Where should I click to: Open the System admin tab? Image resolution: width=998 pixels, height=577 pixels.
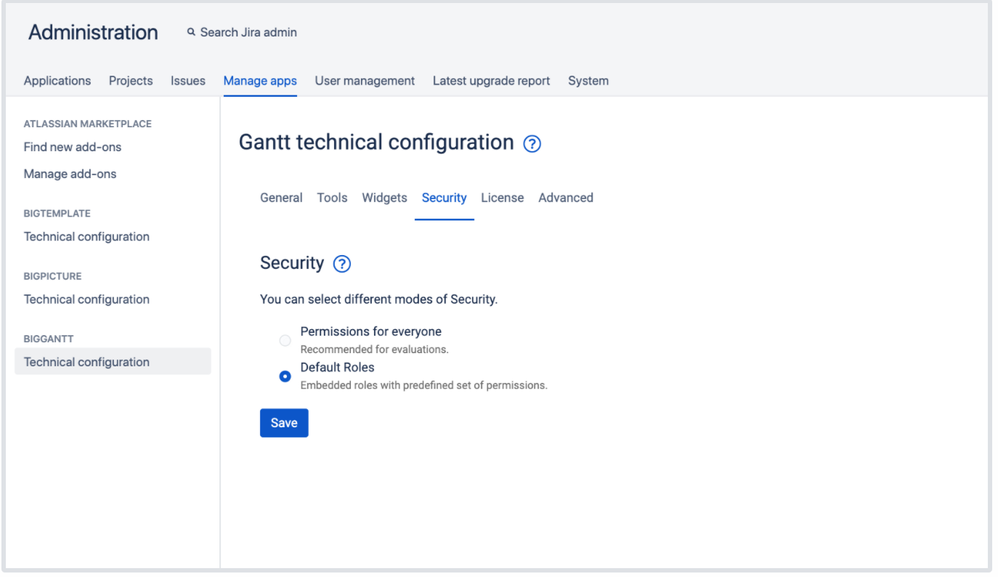click(588, 81)
